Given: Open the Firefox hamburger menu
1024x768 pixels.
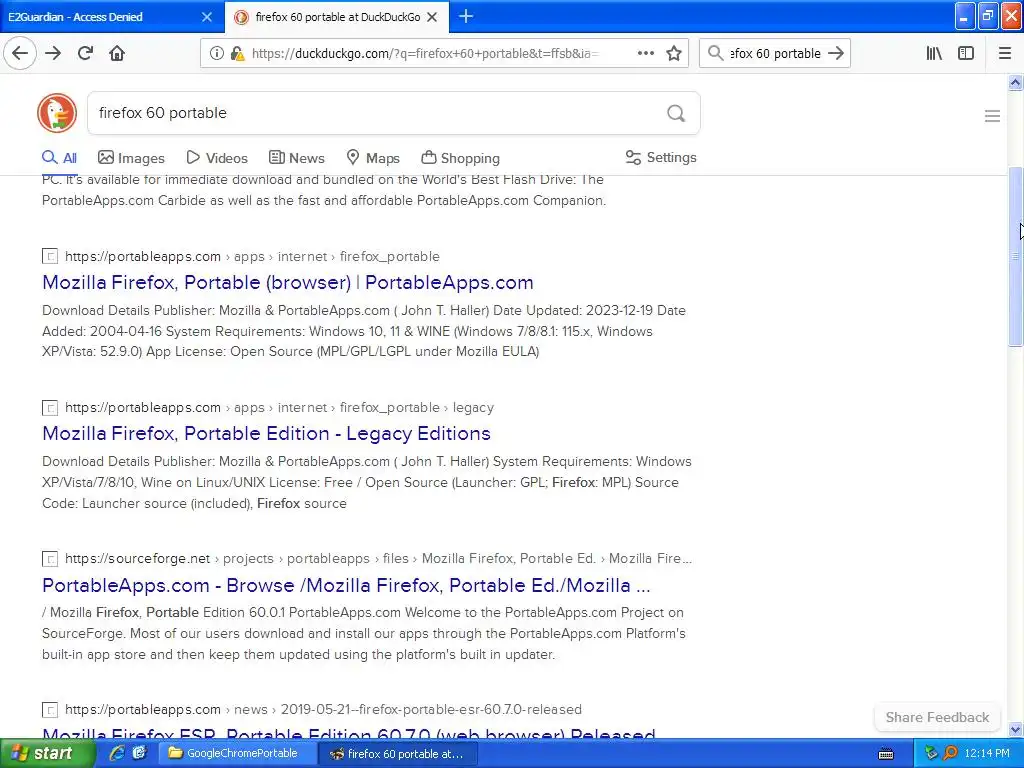Looking at the screenshot, I should coord(1004,54).
